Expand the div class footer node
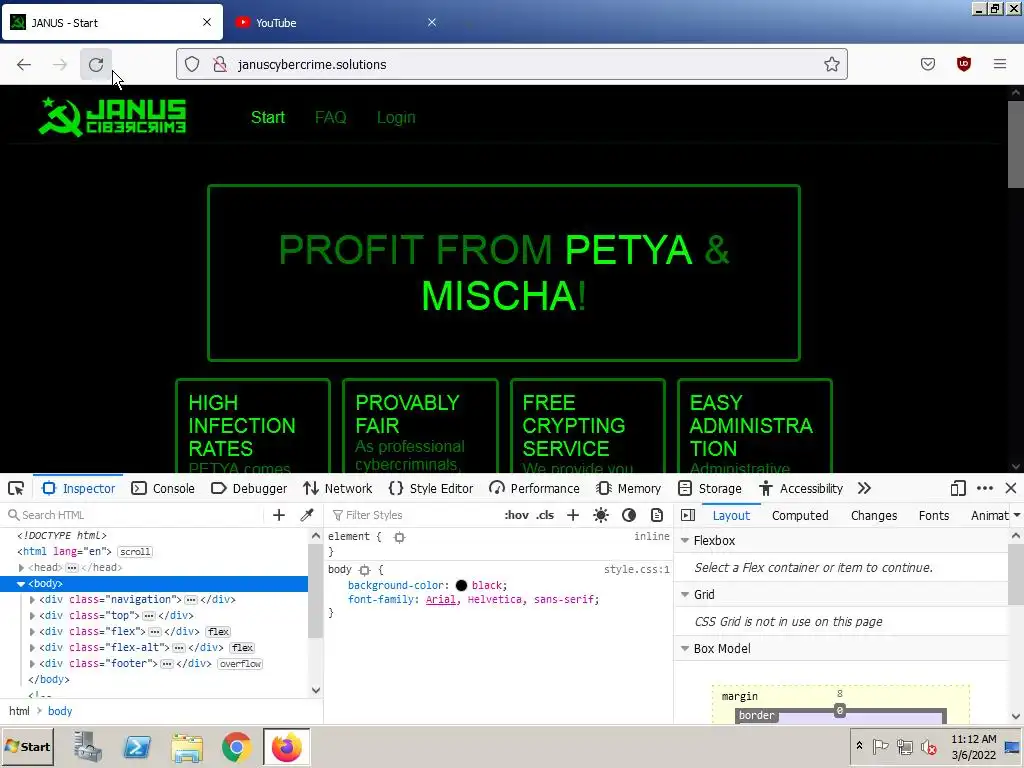Image resolution: width=1024 pixels, height=768 pixels. point(32,664)
